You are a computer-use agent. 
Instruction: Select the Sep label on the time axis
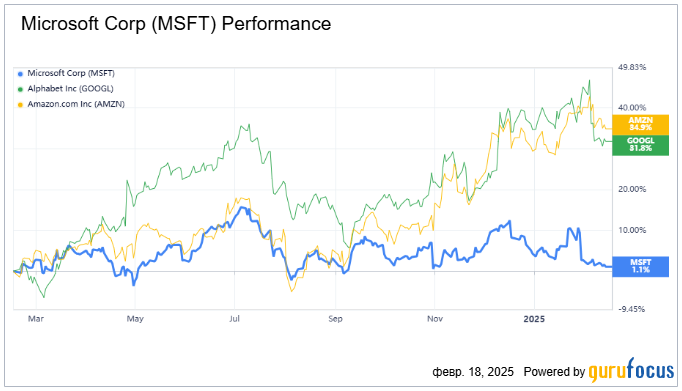[335, 319]
